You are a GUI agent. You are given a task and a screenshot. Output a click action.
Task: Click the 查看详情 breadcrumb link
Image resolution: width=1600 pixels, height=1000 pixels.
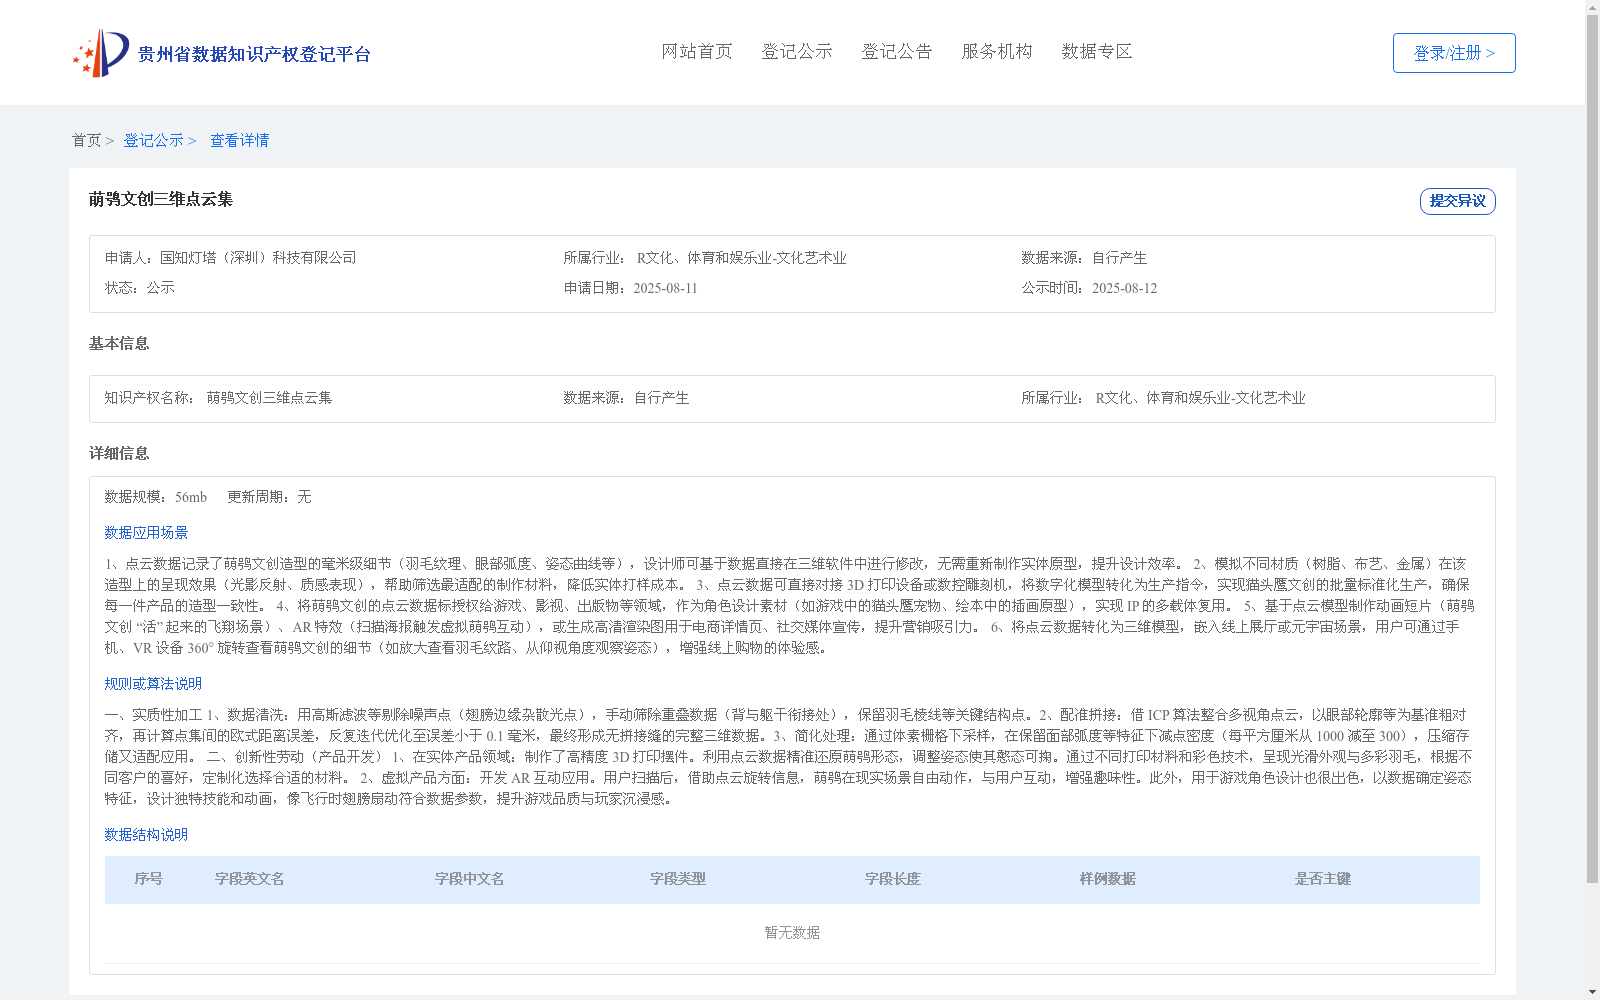(x=239, y=141)
